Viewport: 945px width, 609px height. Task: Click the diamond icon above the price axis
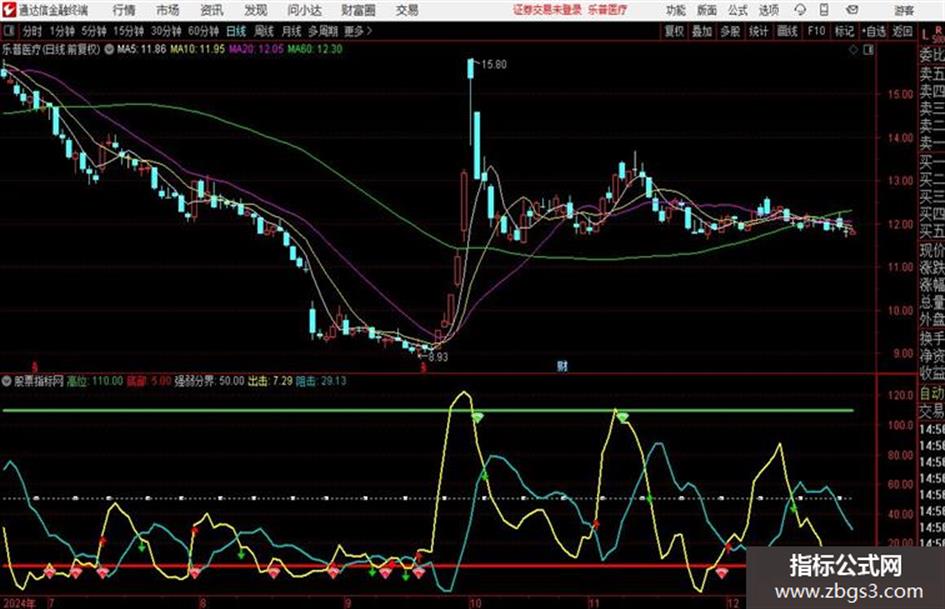point(853,50)
